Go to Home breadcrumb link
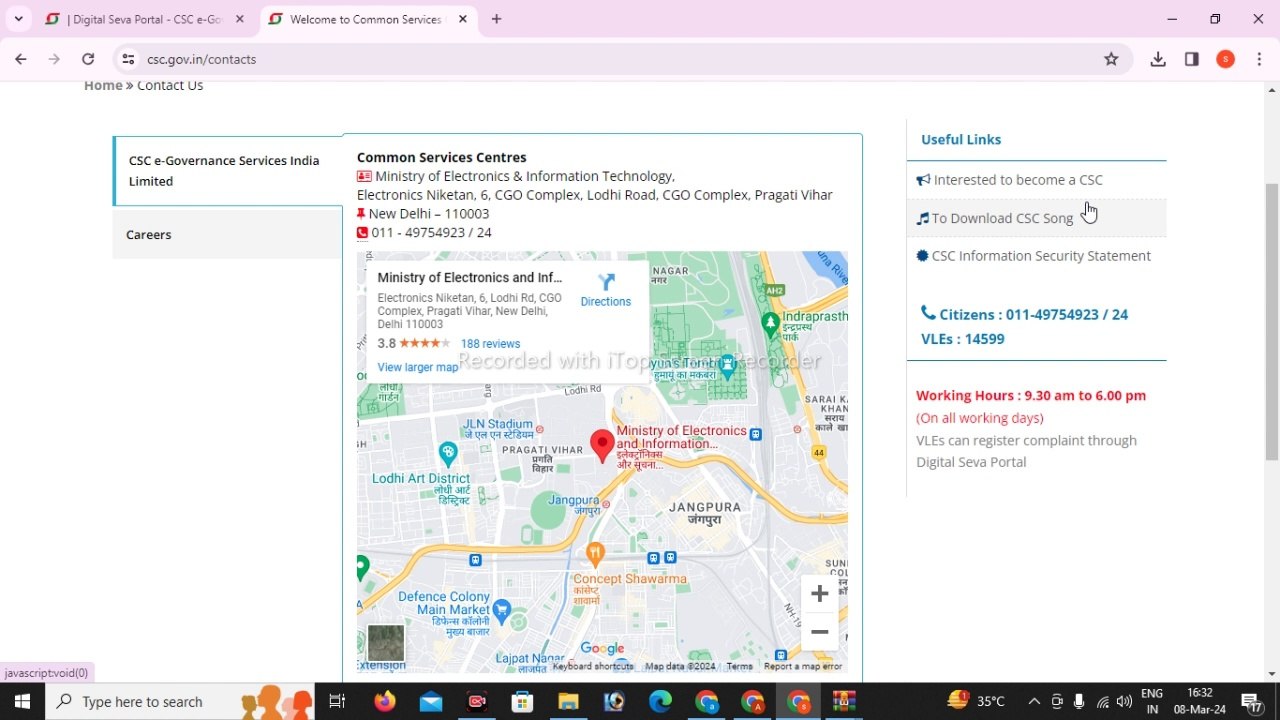Image resolution: width=1280 pixels, height=720 pixels. click(103, 85)
